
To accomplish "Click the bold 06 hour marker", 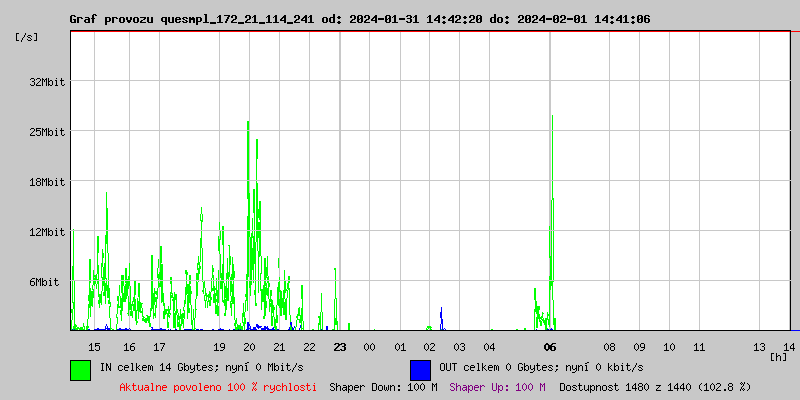I will [550, 347].
